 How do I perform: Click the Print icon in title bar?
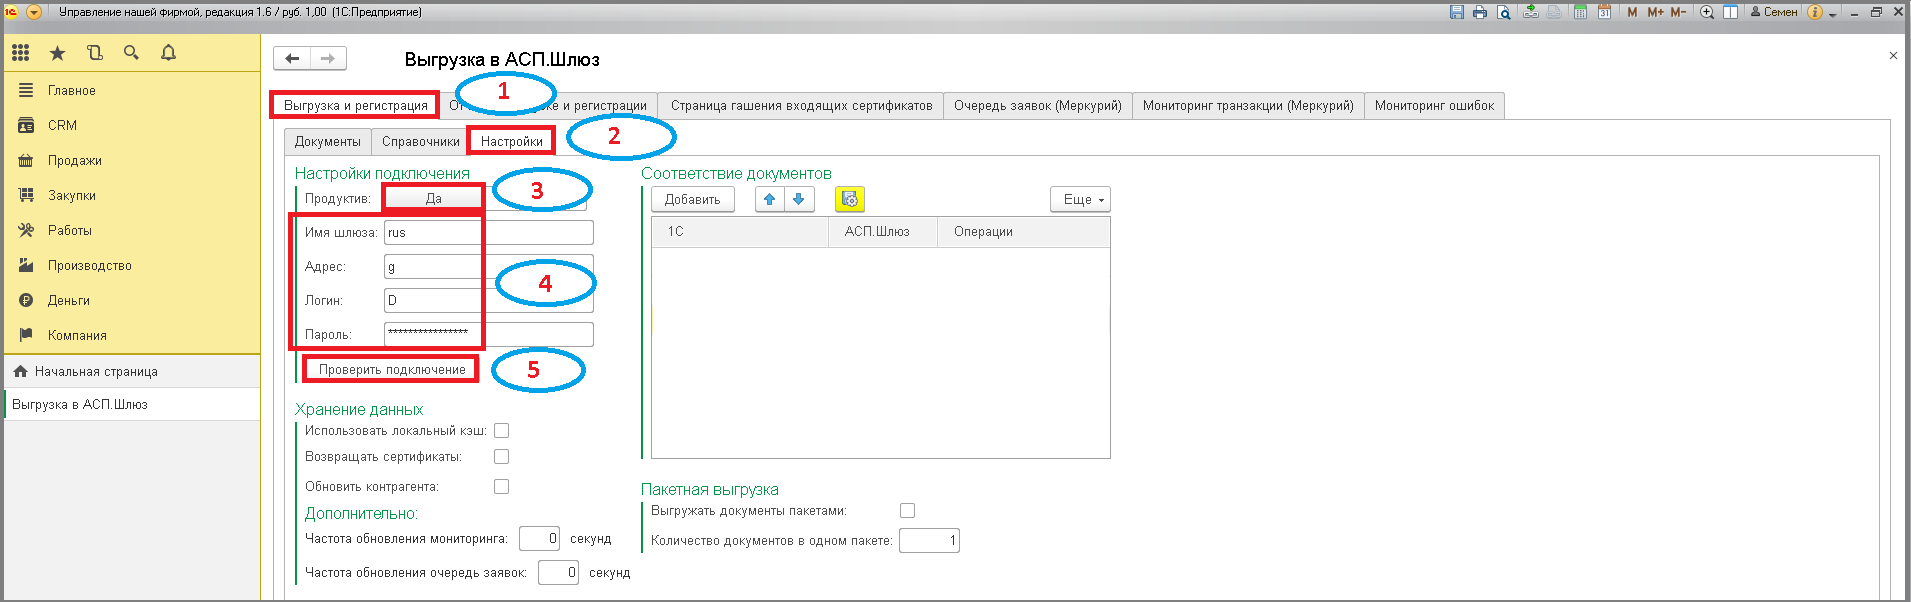[1480, 12]
